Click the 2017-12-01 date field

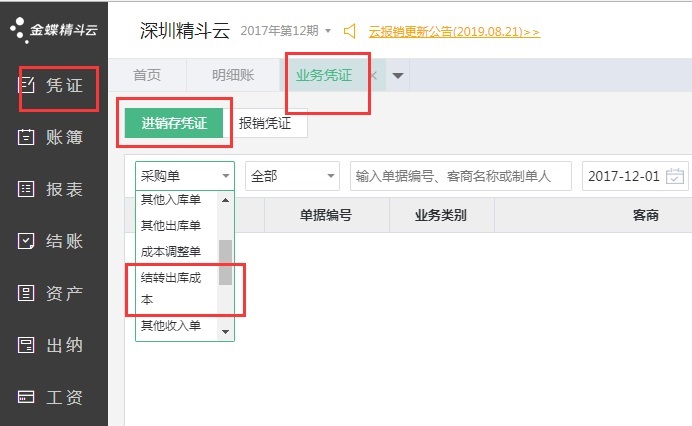[635, 176]
